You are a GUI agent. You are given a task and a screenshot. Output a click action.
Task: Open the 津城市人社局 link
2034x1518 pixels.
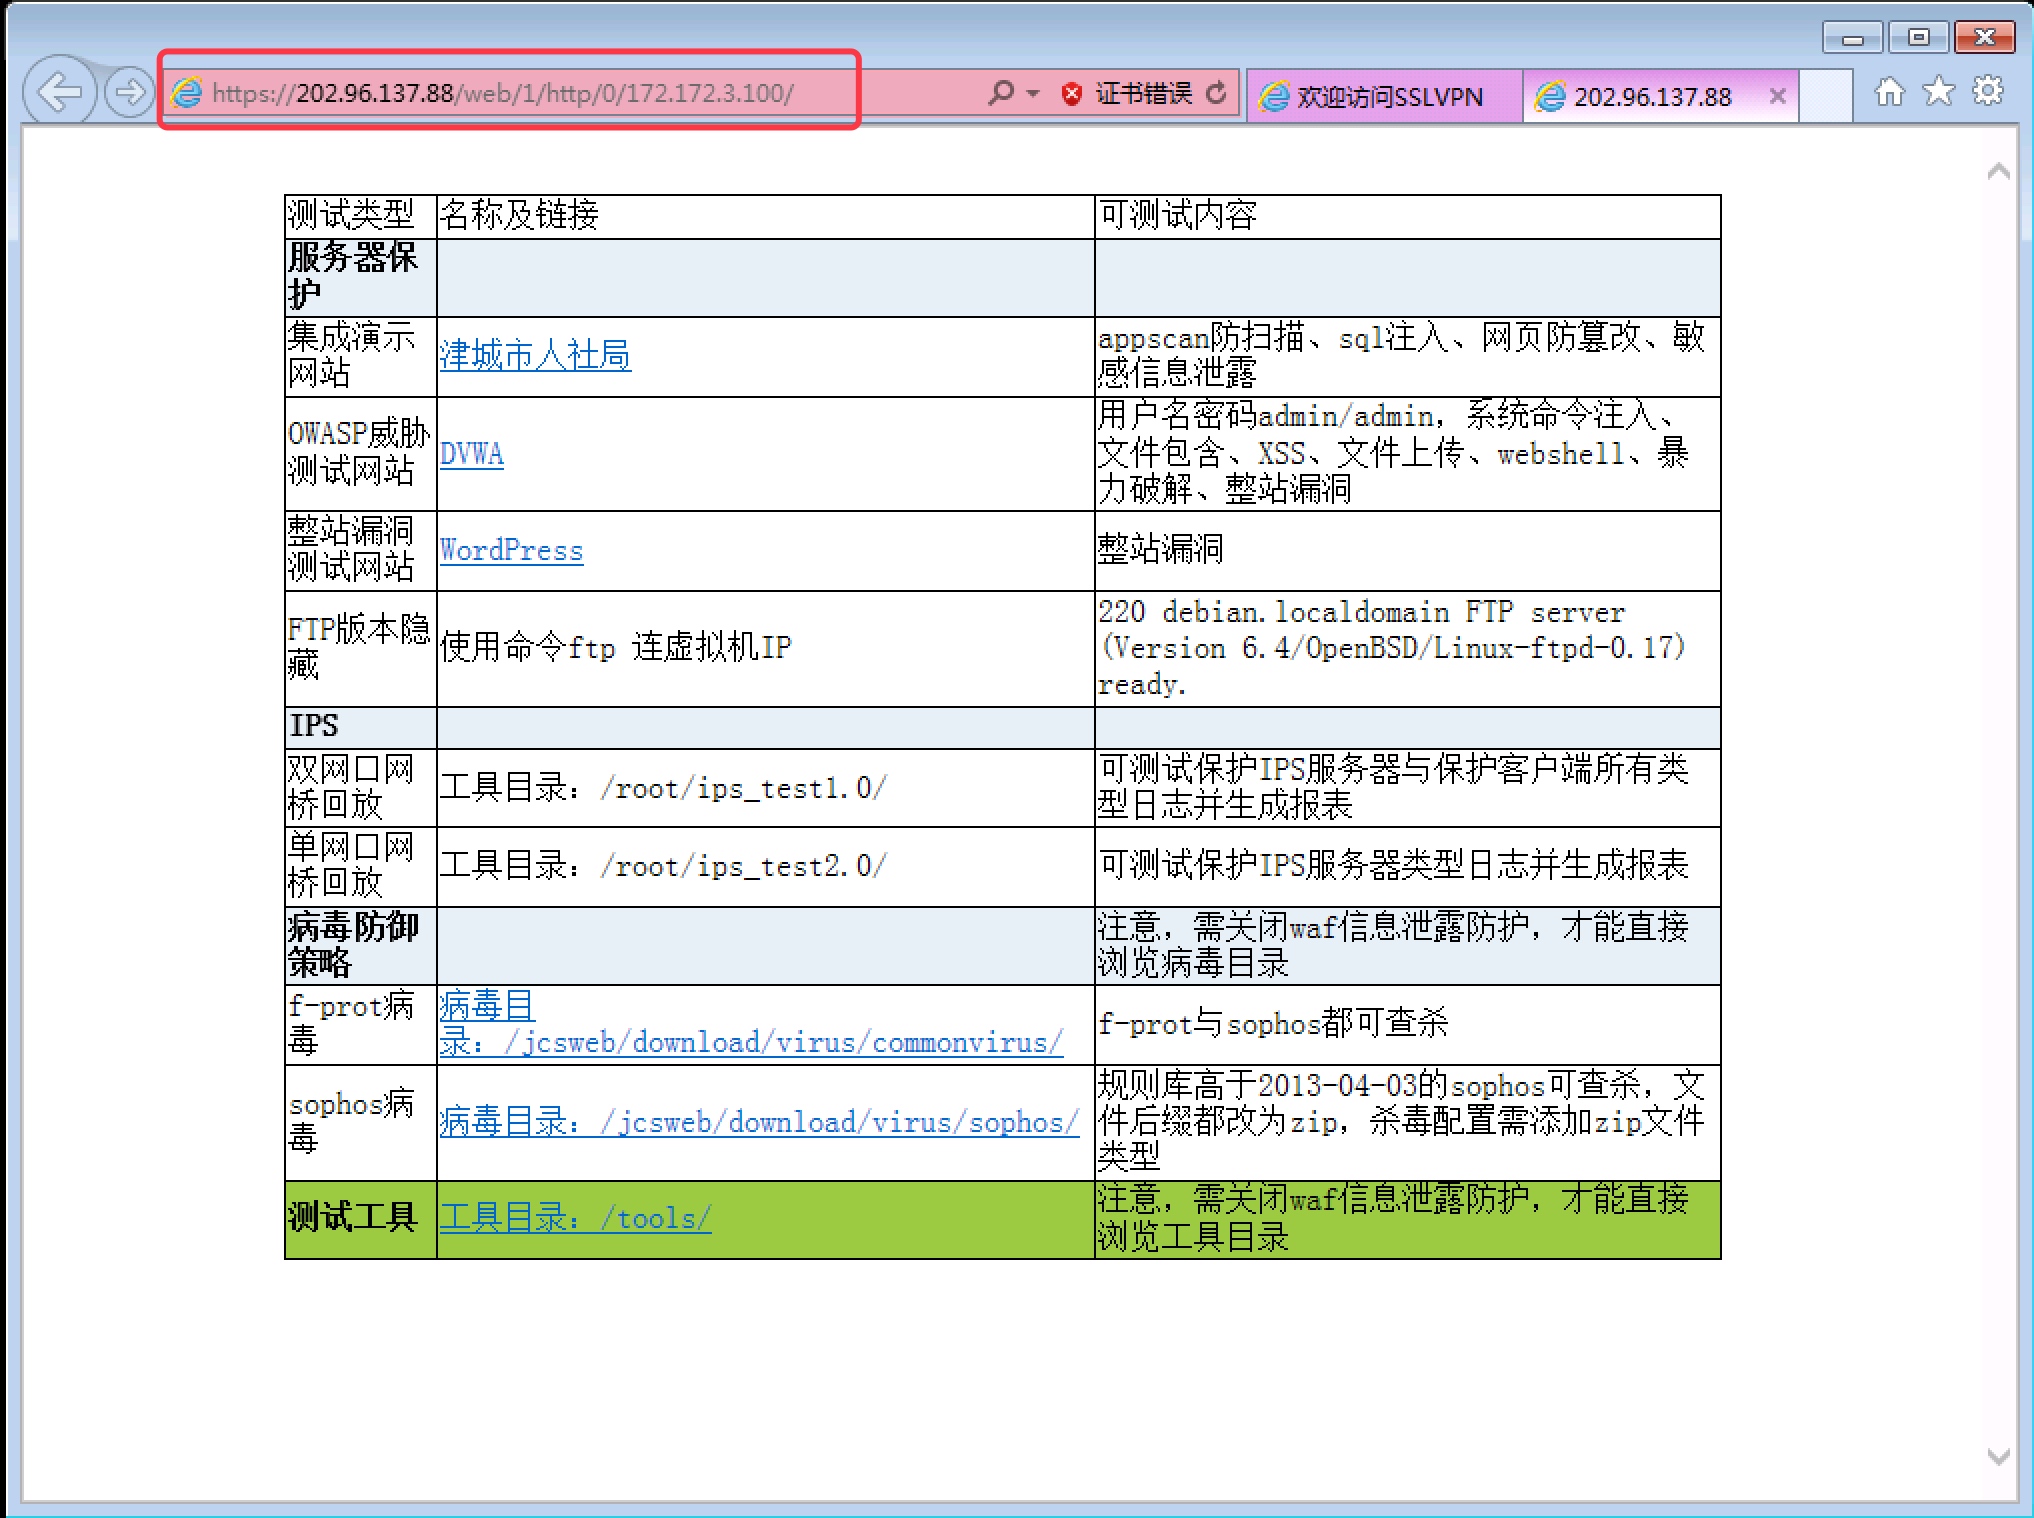coord(535,356)
